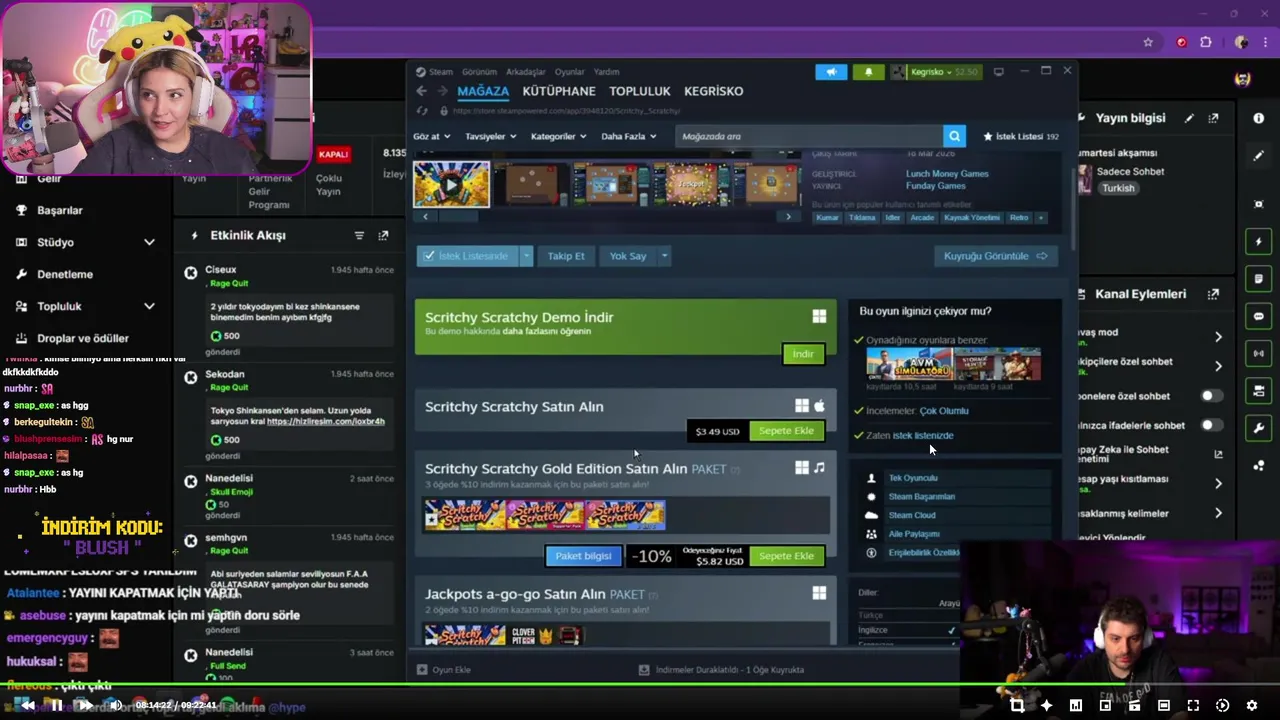Screen dimensions: 1280x720
Task: Open Steam Big Picture monitor icon
Action: (998, 72)
